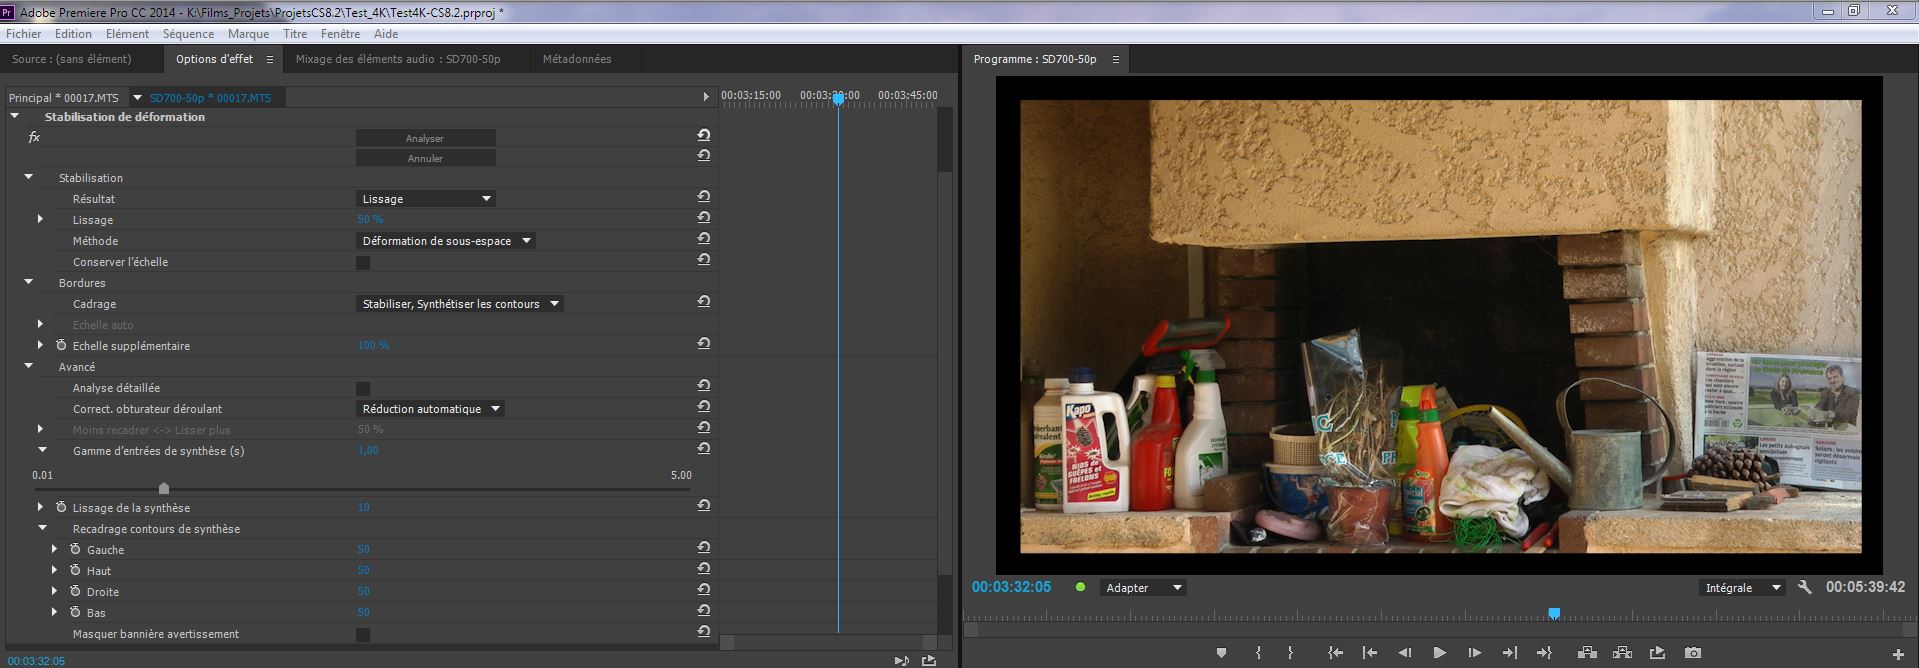Reset the Lissage de la synthèse parameter
The image size is (1919, 668).
pos(704,506)
